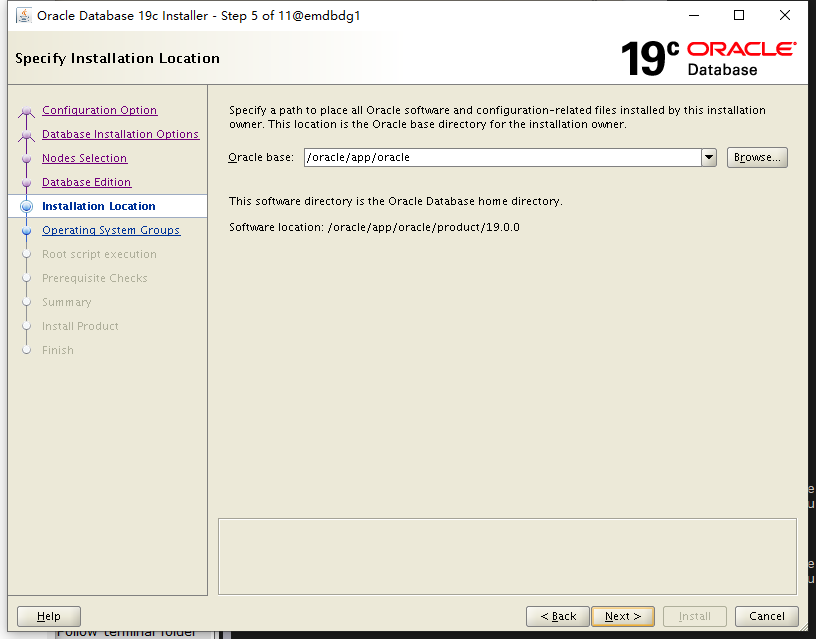Click the Database Edition step bullet icon
This screenshot has width=816, height=639.
pos(27,183)
